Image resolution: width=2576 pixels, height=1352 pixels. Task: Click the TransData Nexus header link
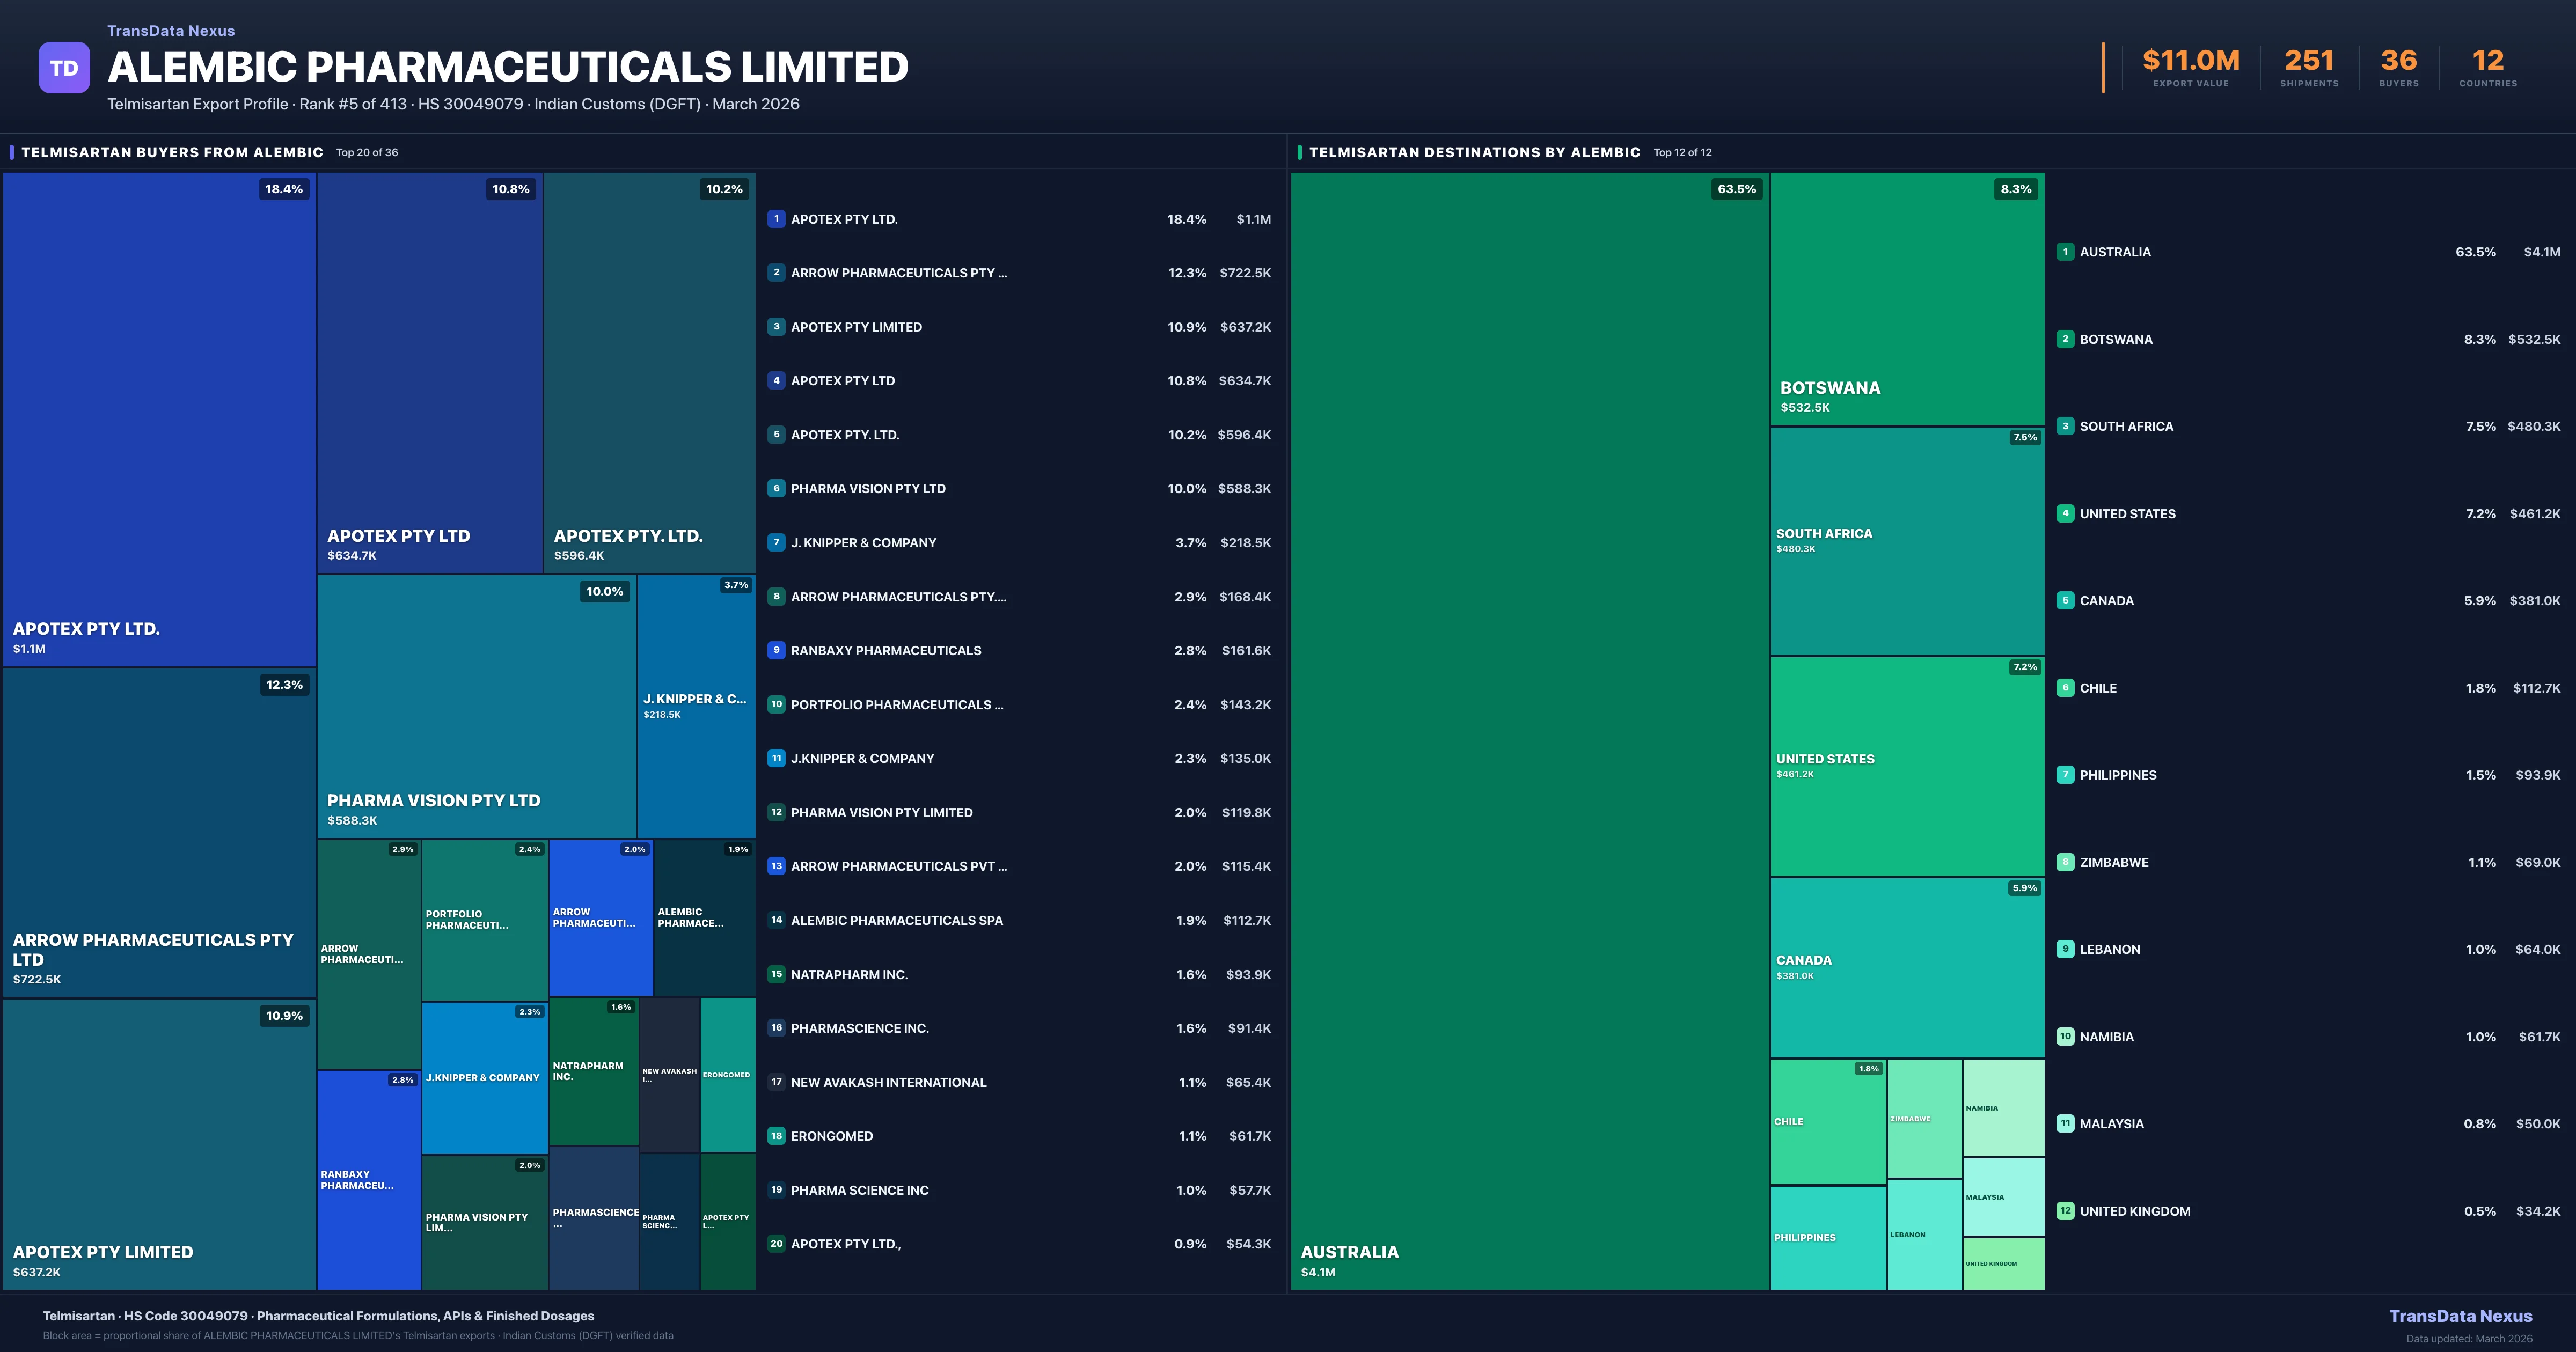click(x=171, y=31)
